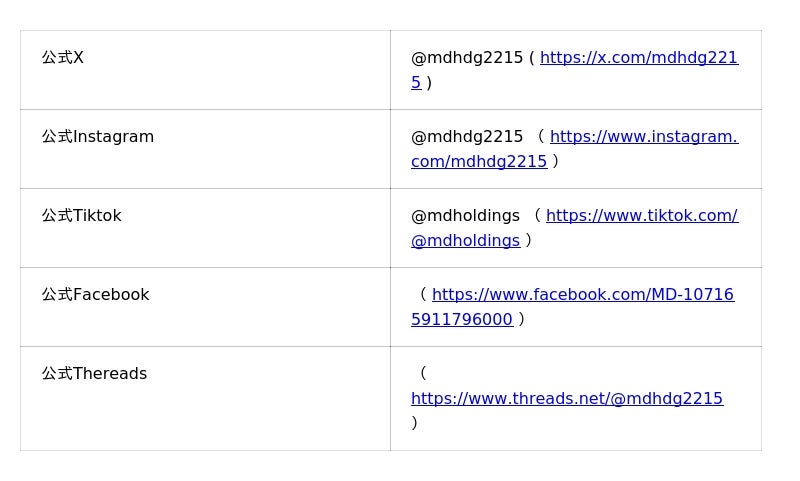Click closing parenthesis after Facebook link
This screenshot has width=800, height=481.
(x=521, y=320)
